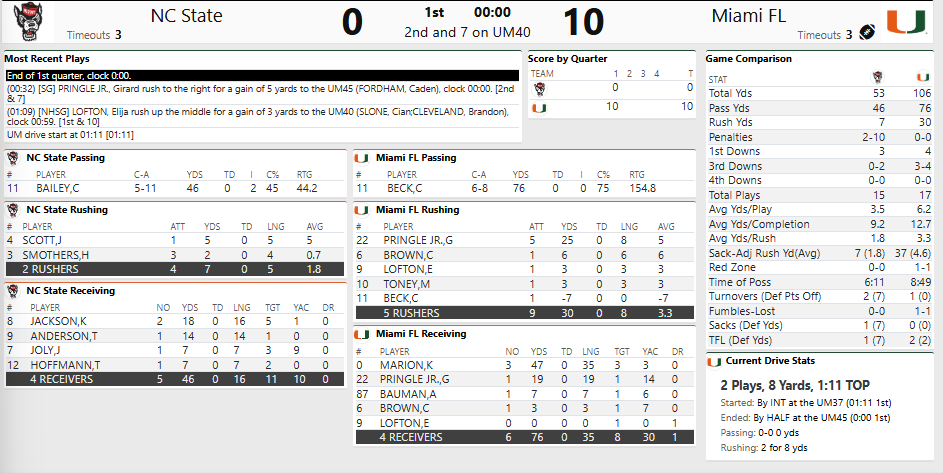Click the Total Yds row in Game Comparison
Viewport: 943px width, 473px height.
tap(818, 93)
